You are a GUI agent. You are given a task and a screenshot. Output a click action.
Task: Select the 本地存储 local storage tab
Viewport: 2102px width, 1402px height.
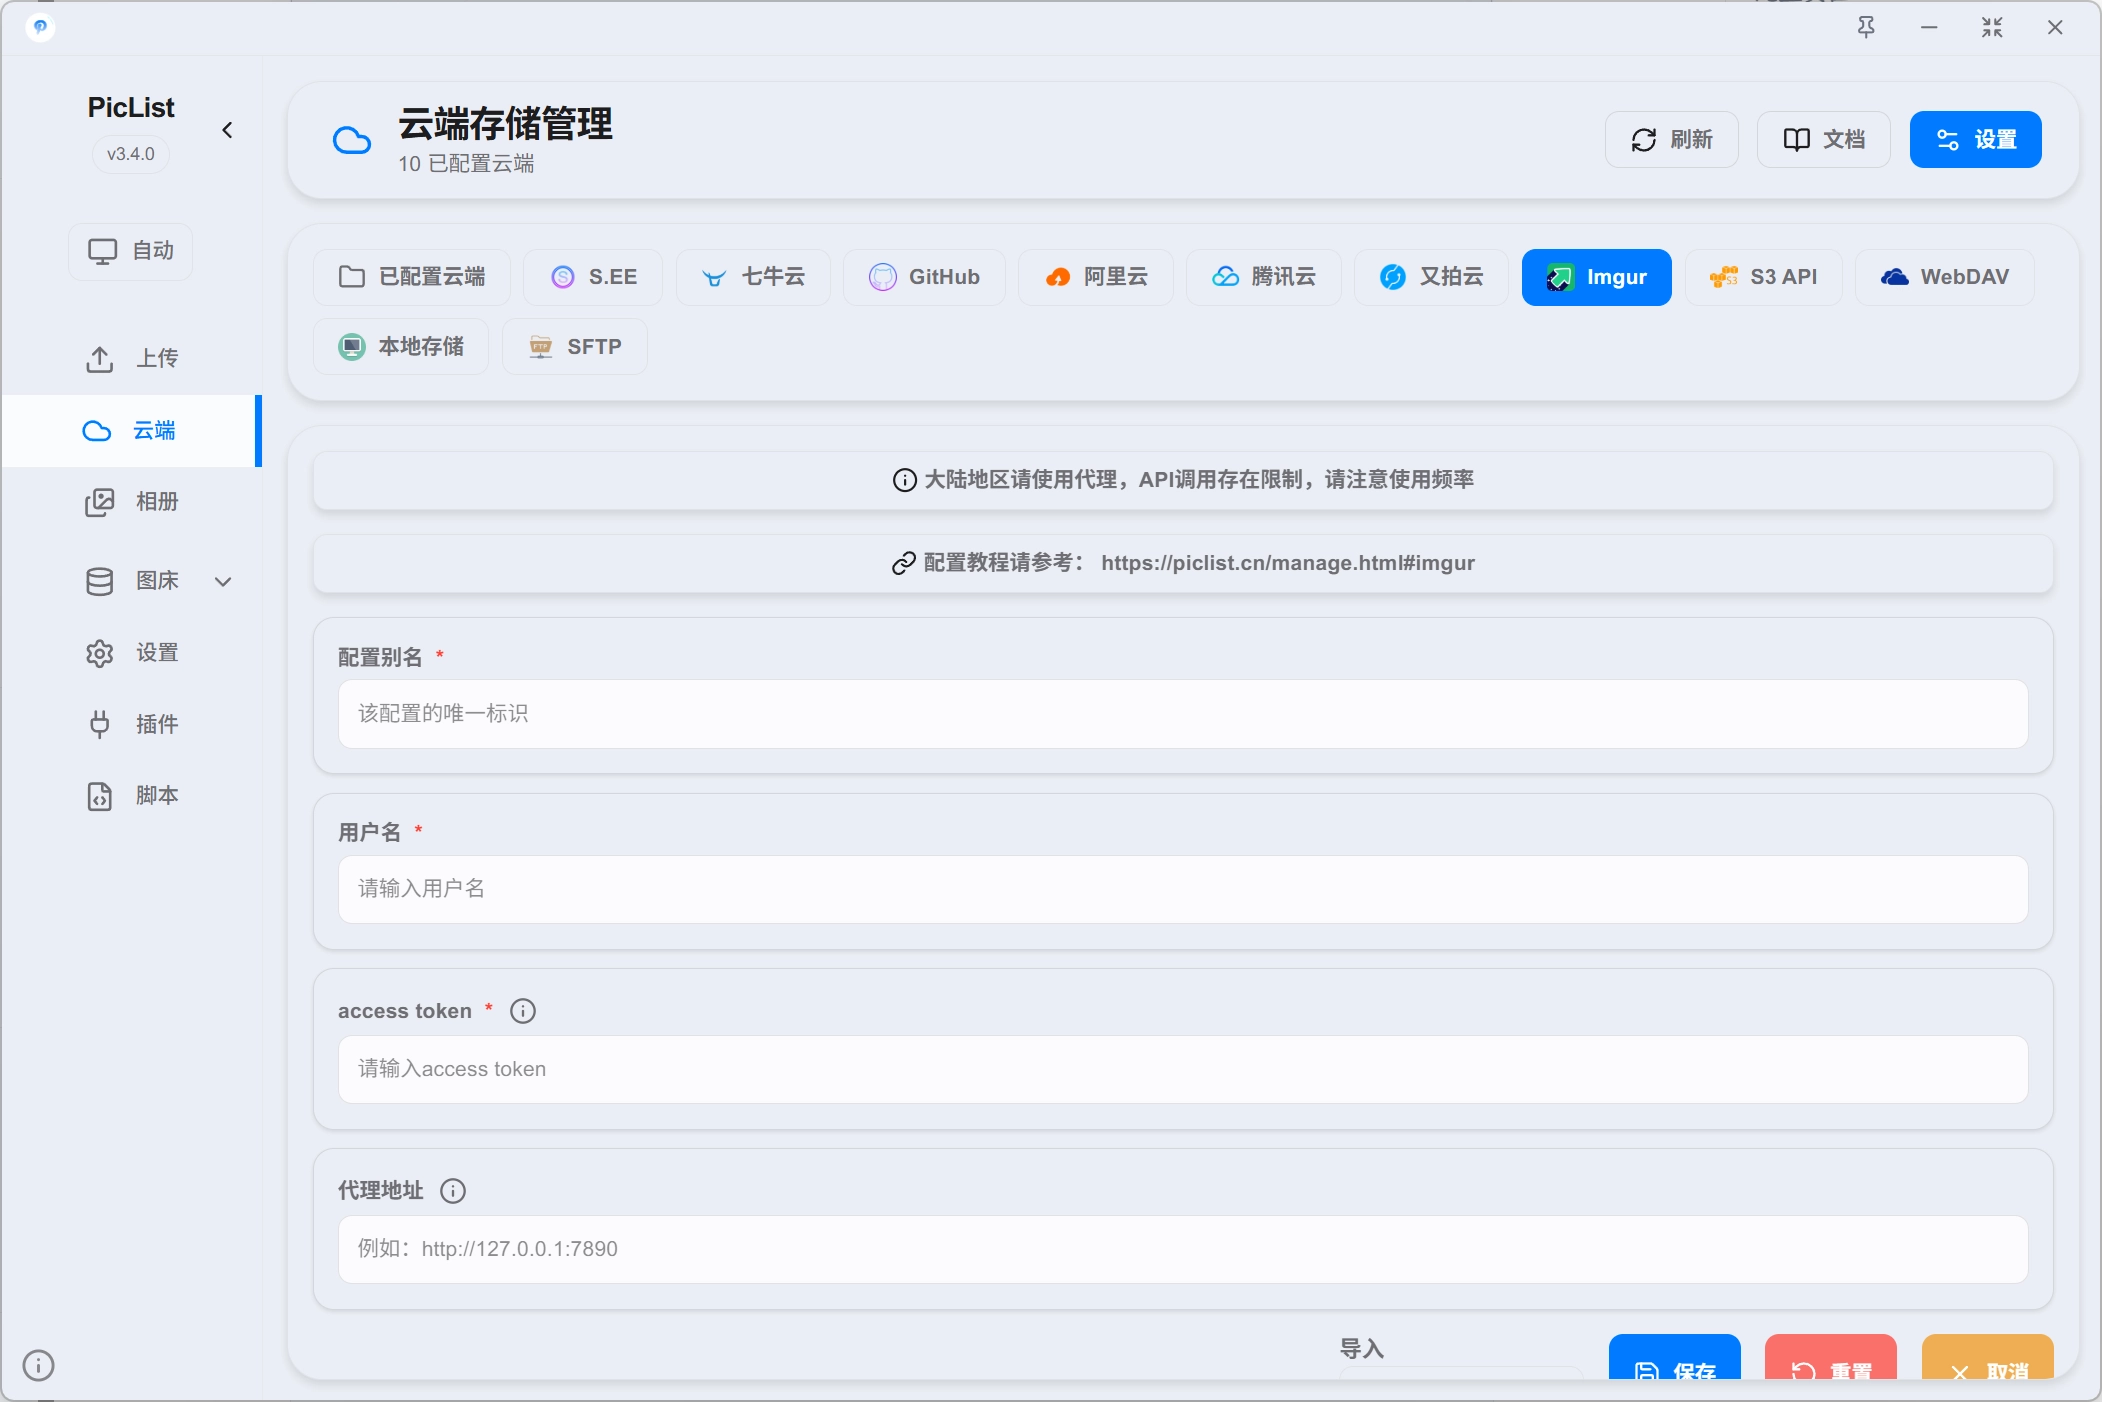400,347
